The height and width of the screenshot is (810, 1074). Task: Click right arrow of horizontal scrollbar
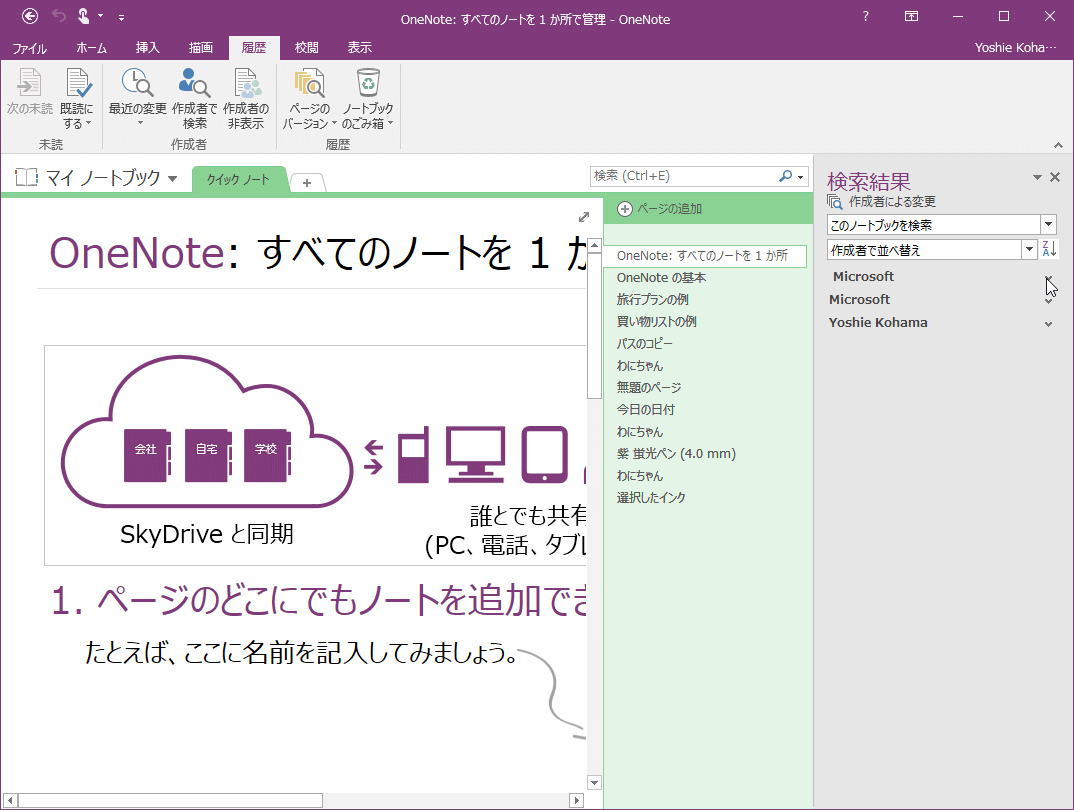[577, 800]
